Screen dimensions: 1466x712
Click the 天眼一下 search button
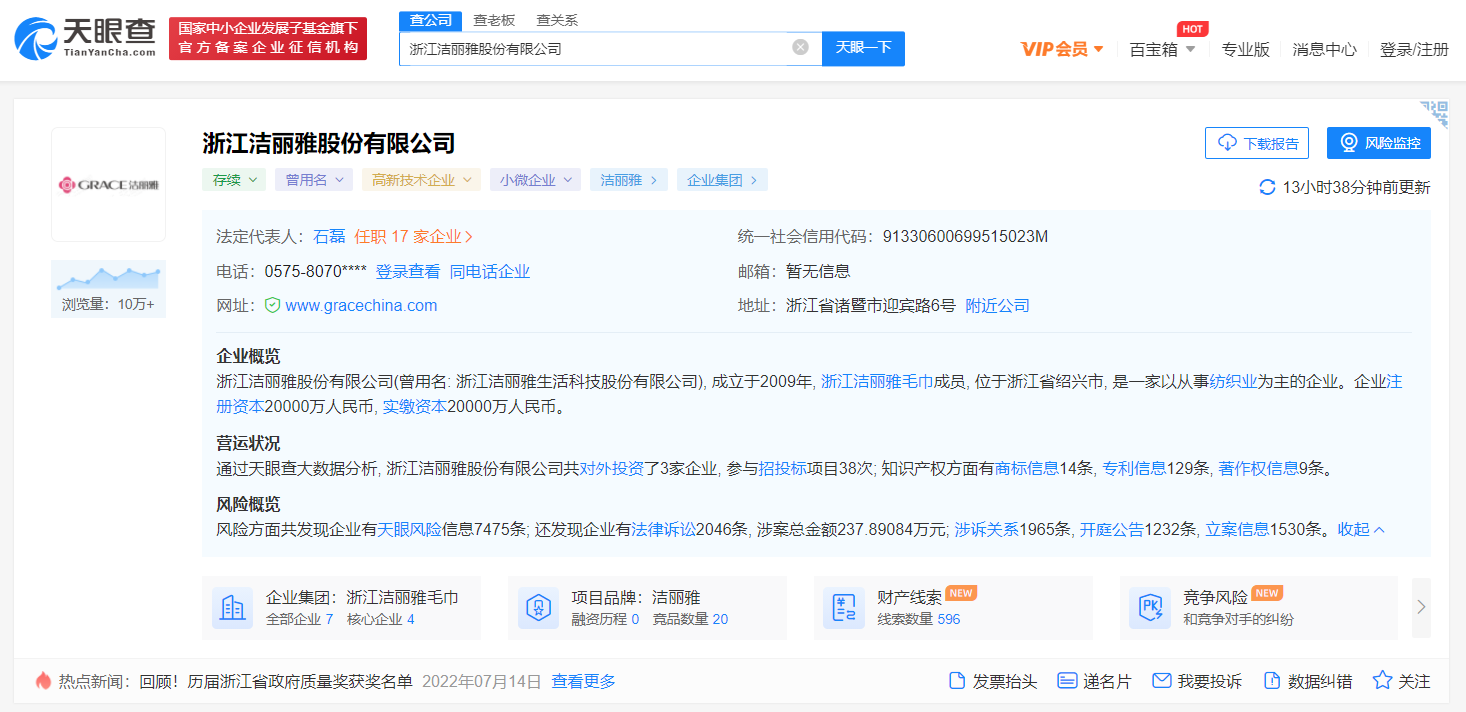point(863,48)
